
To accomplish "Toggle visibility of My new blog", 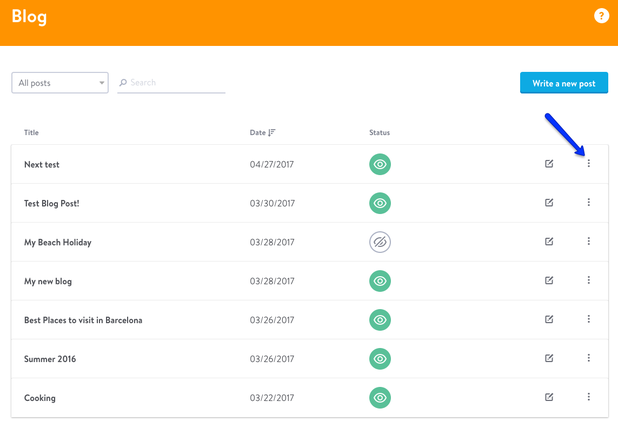I will tap(380, 281).
